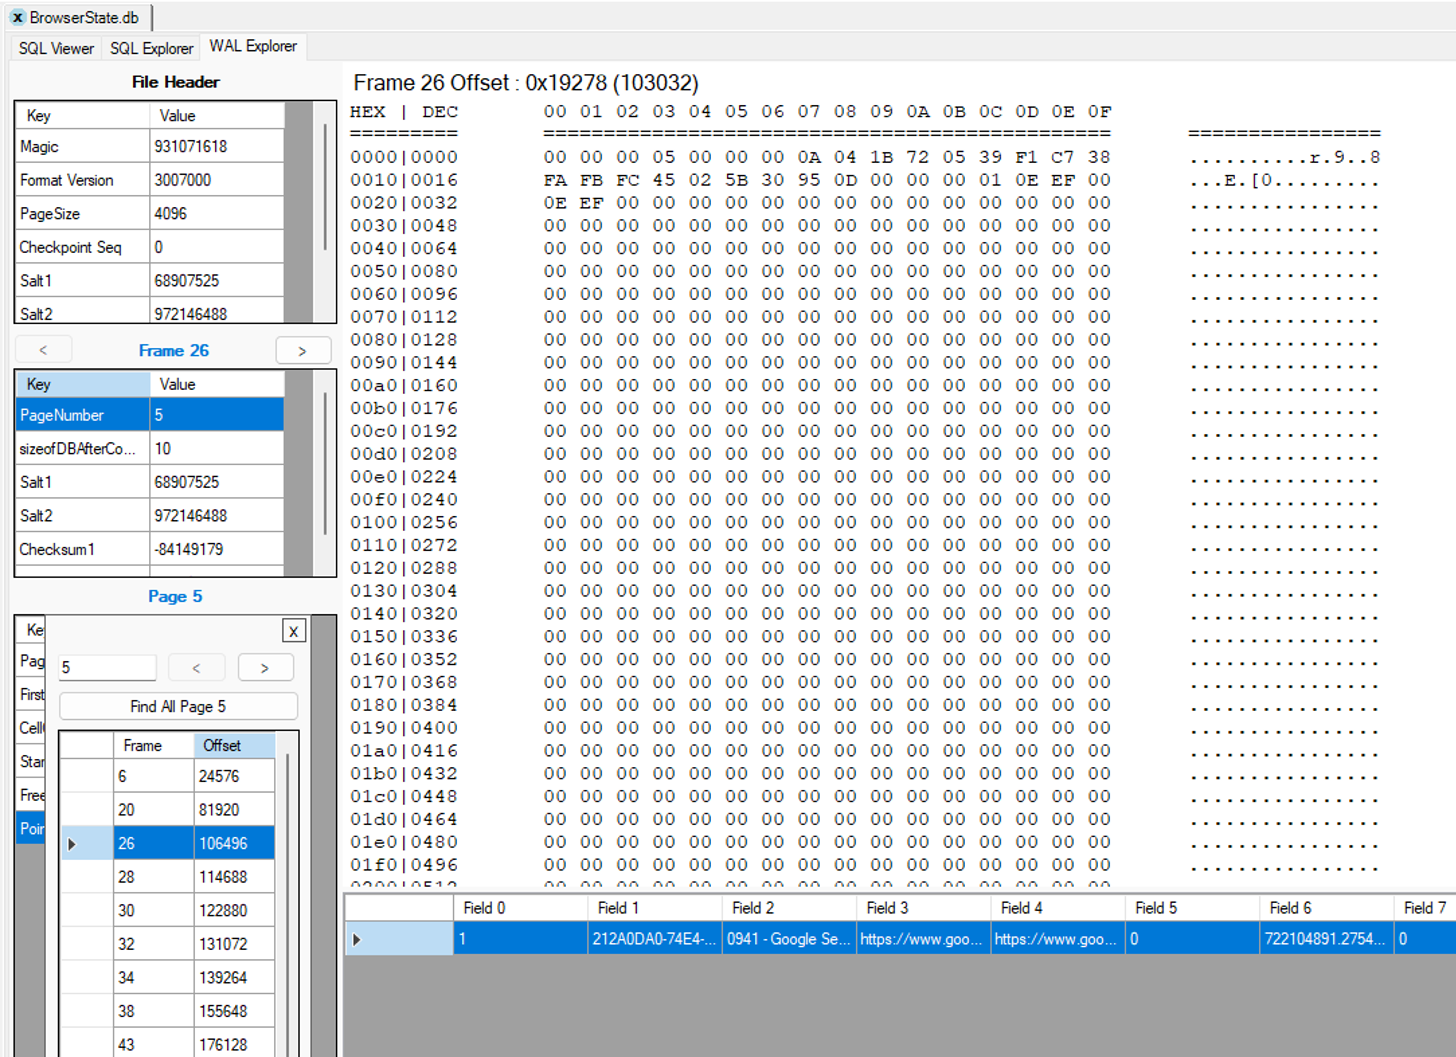1456x1057 pixels.
Task: Click record row selector arrow in fields grid
Action: pyautogui.click(x=399, y=939)
